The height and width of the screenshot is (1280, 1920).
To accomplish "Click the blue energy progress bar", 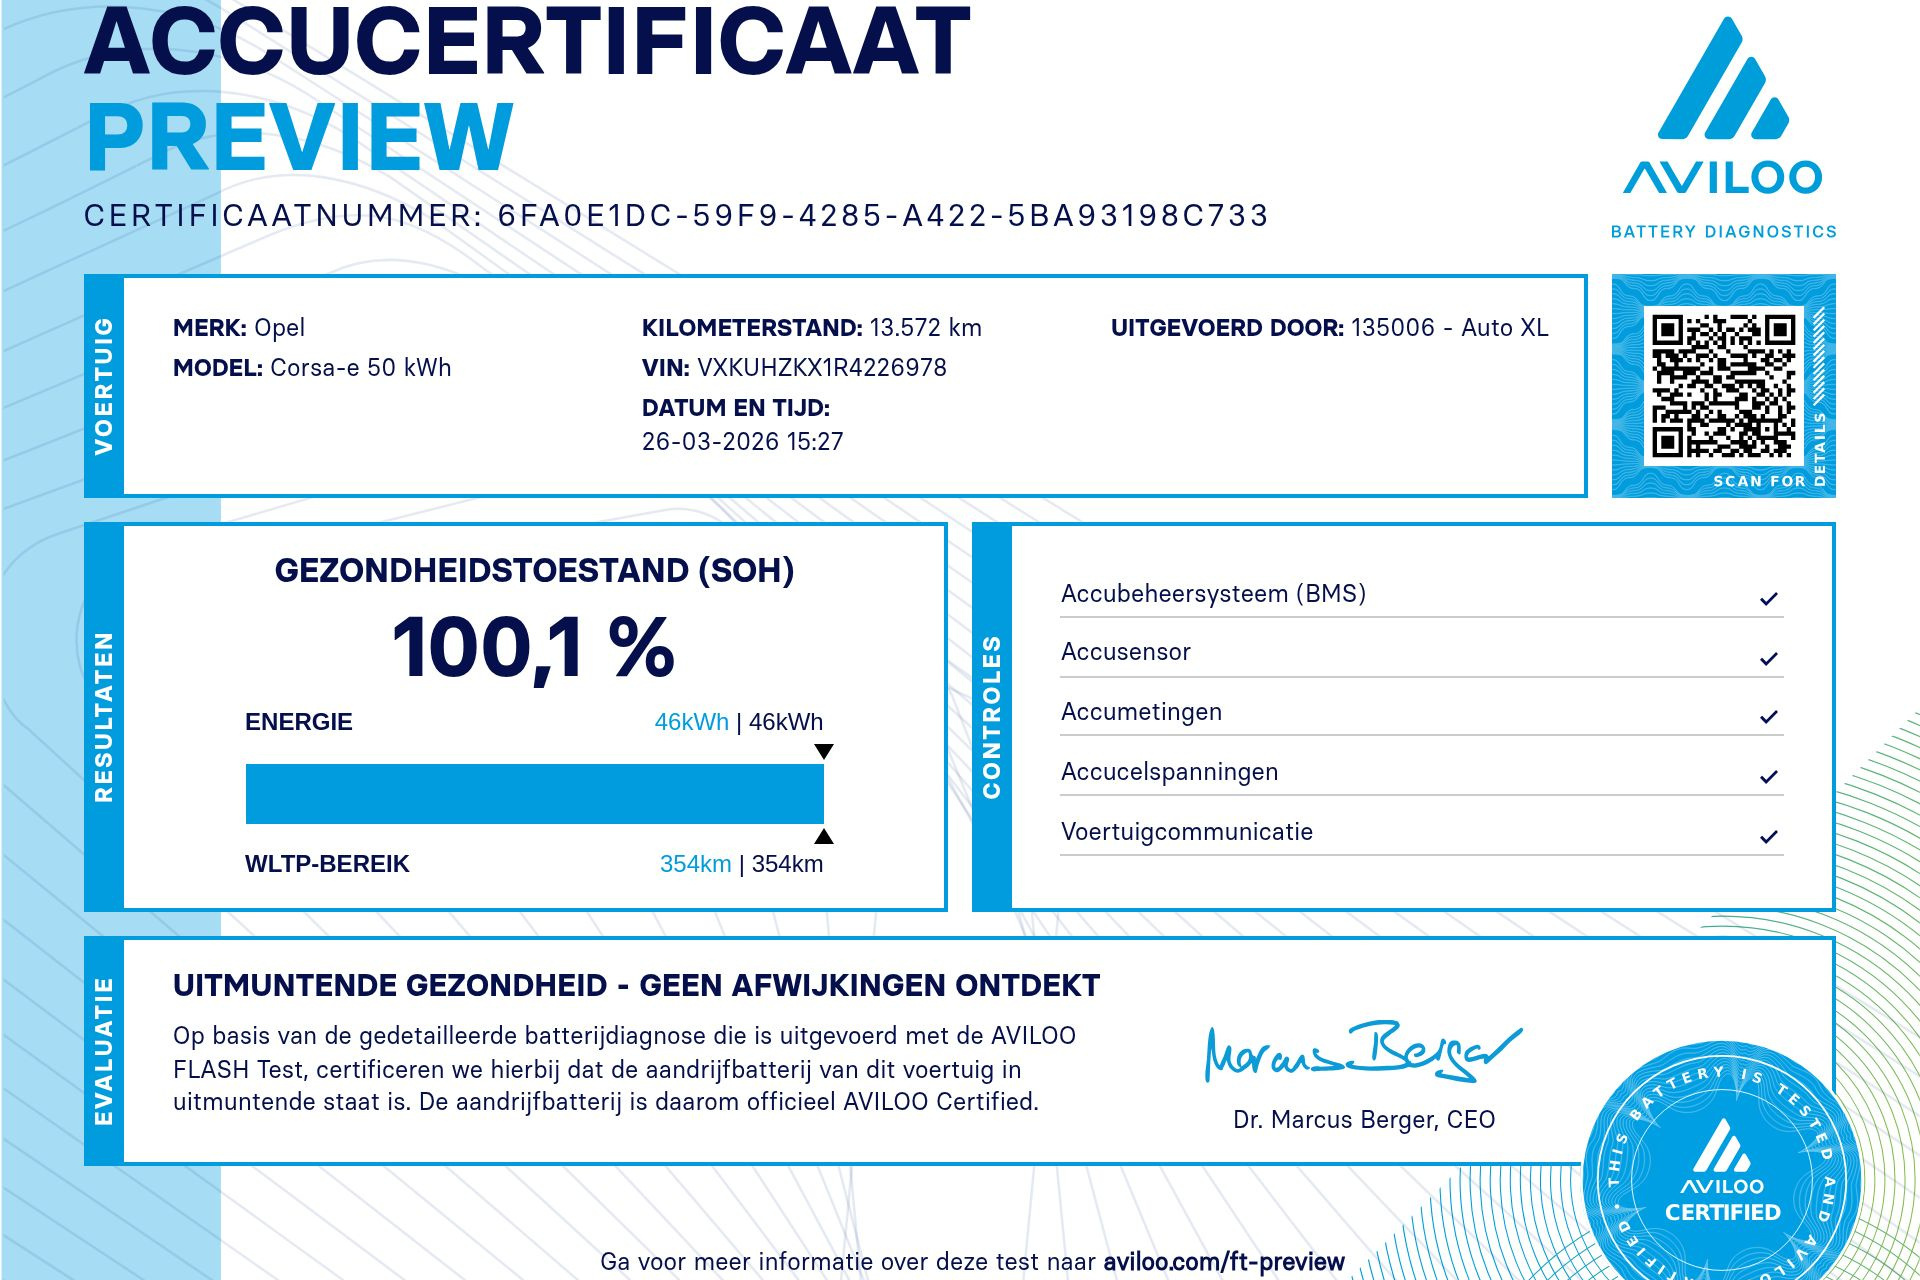I will pos(534,794).
